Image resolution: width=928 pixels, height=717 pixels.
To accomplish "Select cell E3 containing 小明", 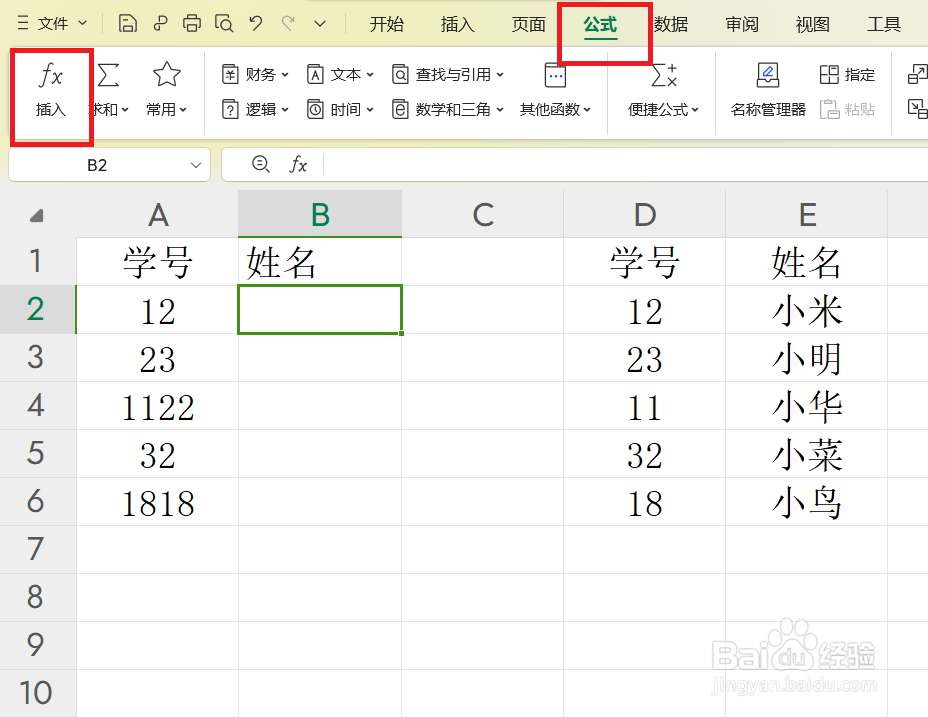I will (x=807, y=358).
